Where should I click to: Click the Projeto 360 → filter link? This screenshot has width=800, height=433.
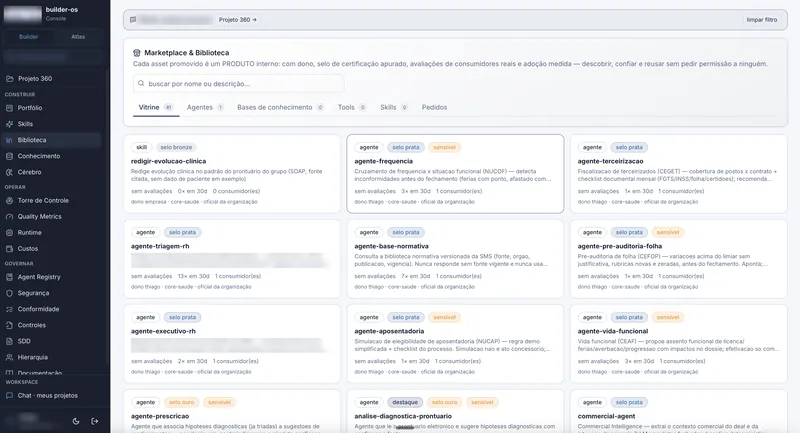238,20
